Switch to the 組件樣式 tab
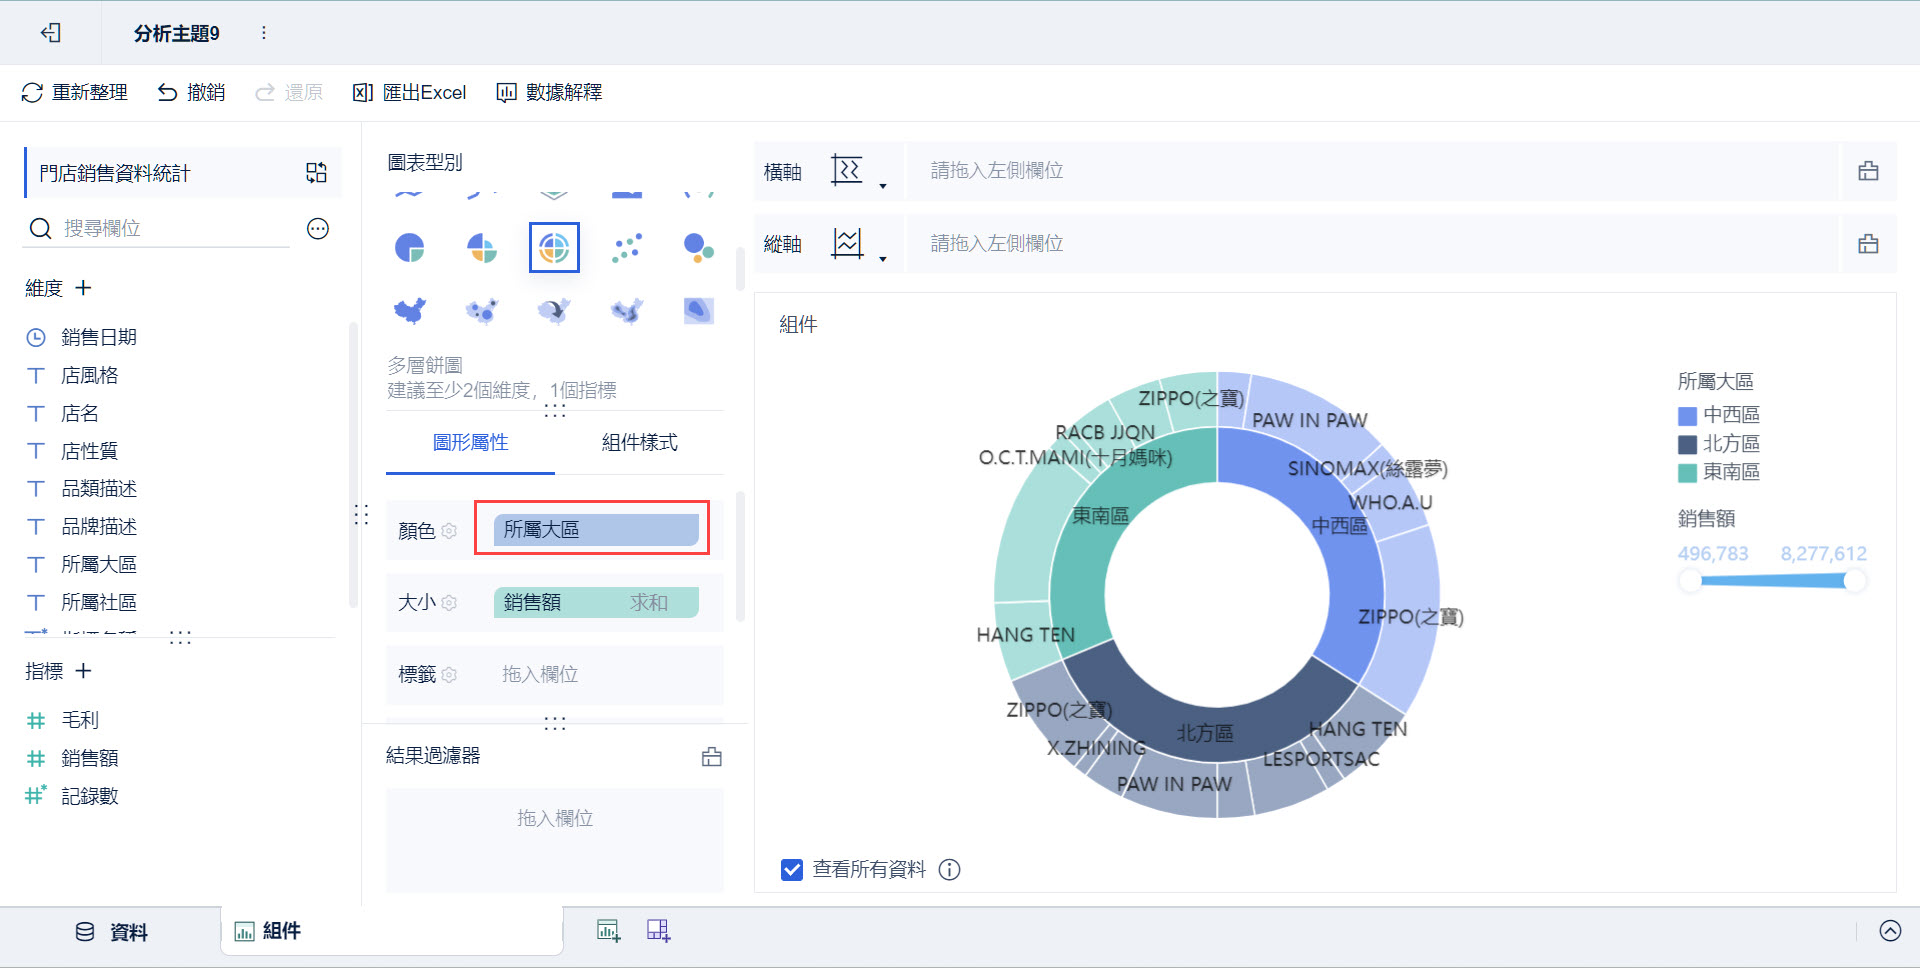Image resolution: width=1920 pixels, height=968 pixels. [639, 443]
